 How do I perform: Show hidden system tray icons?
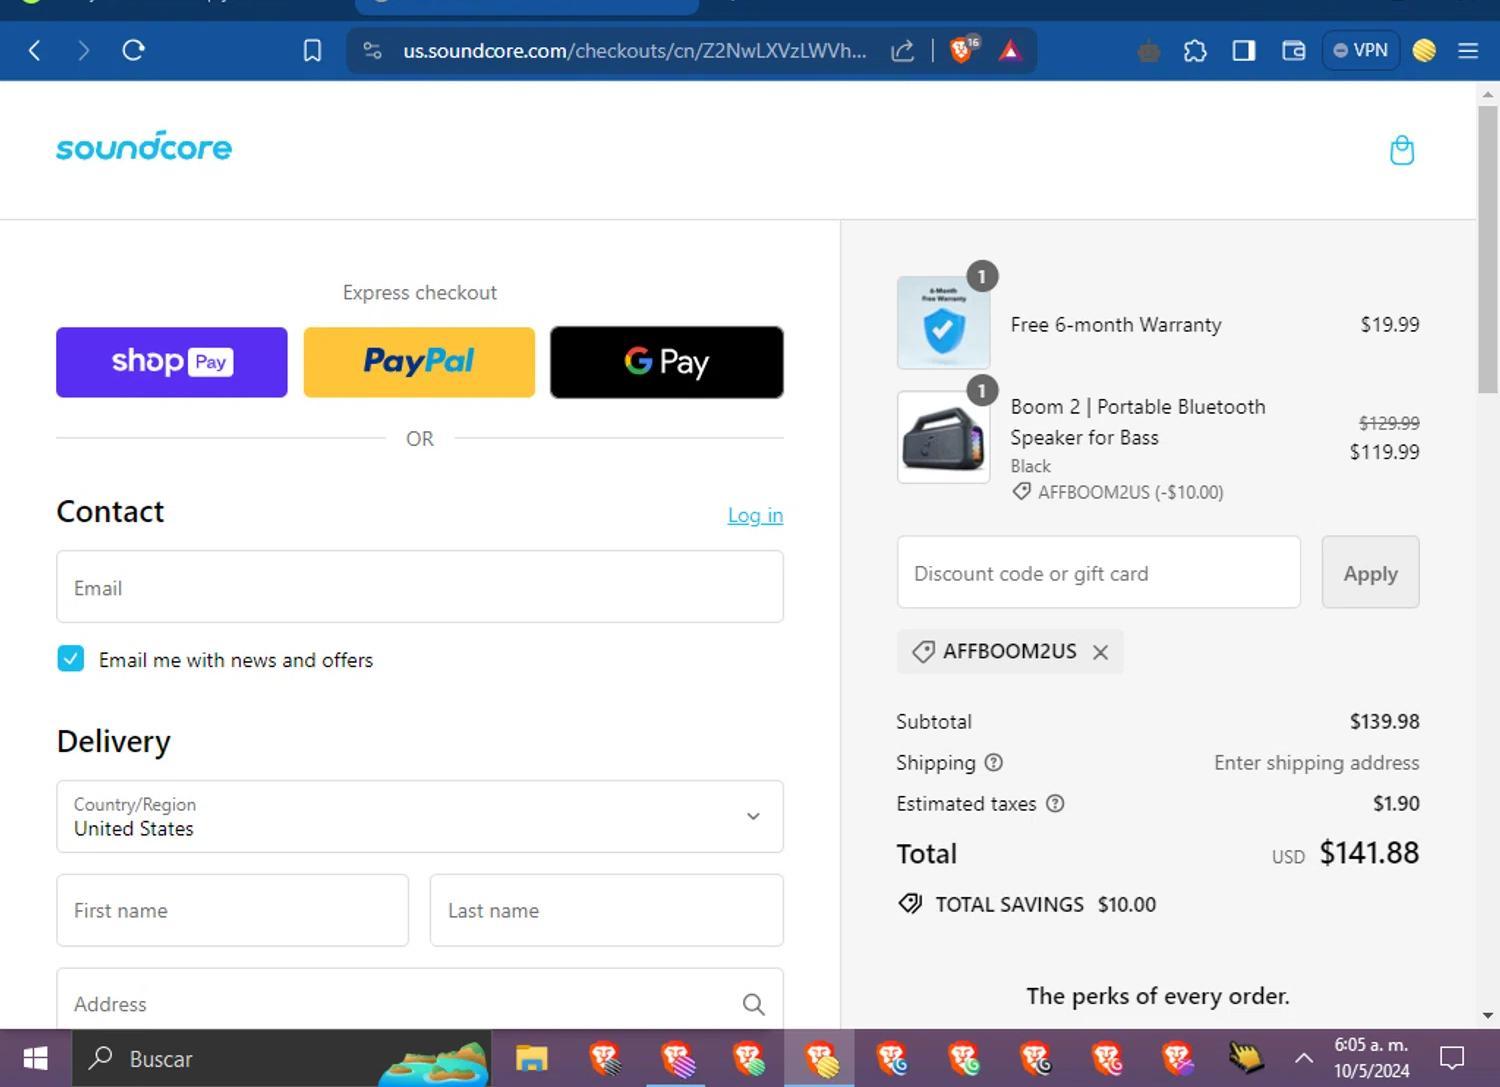[x=1303, y=1058]
